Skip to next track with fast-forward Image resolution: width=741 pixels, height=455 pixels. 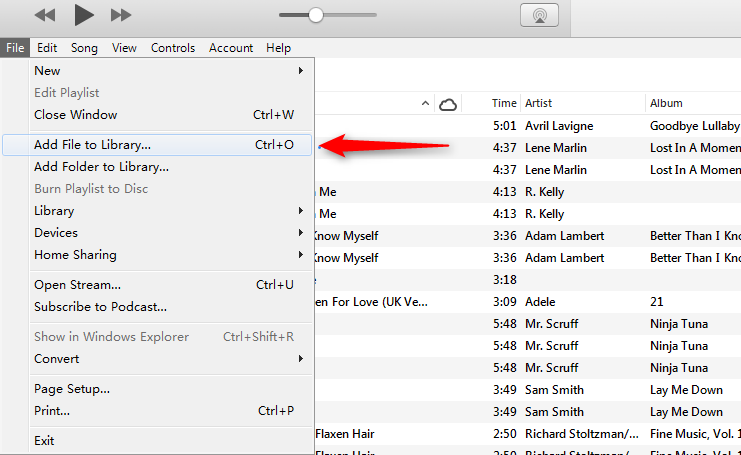coord(121,15)
